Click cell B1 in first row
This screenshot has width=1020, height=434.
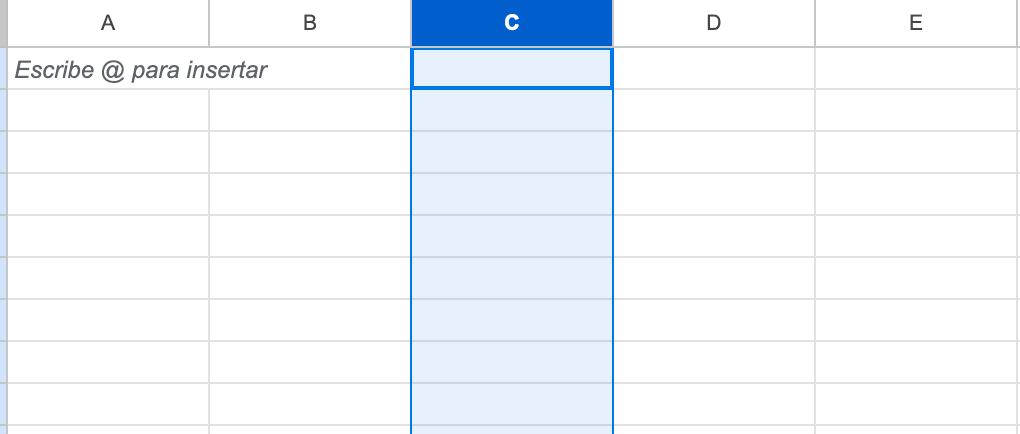point(310,70)
